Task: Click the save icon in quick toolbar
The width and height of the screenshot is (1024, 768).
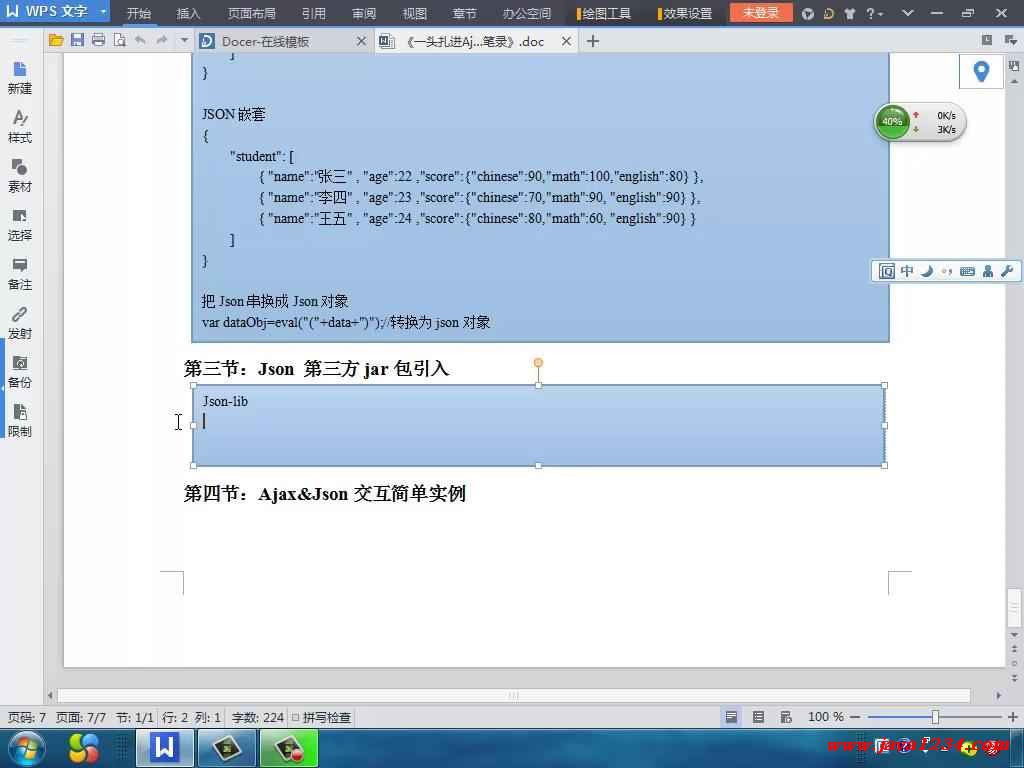Action: click(77, 41)
